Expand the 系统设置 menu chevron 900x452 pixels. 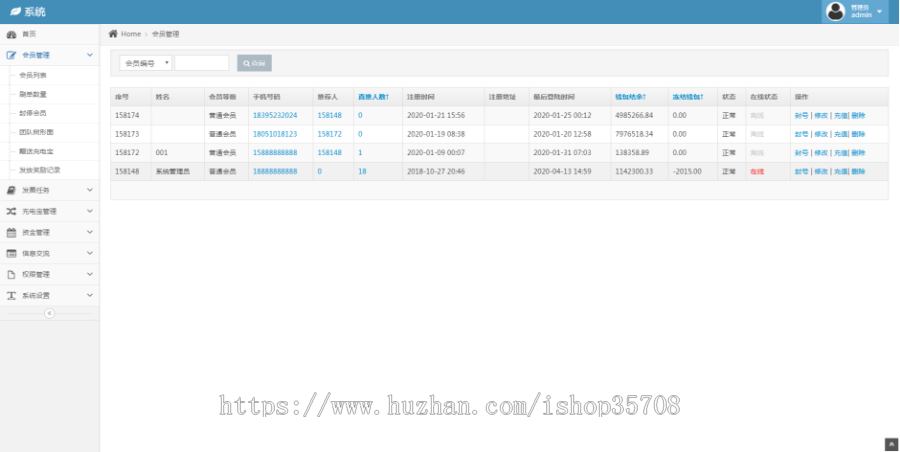(x=90, y=295)
